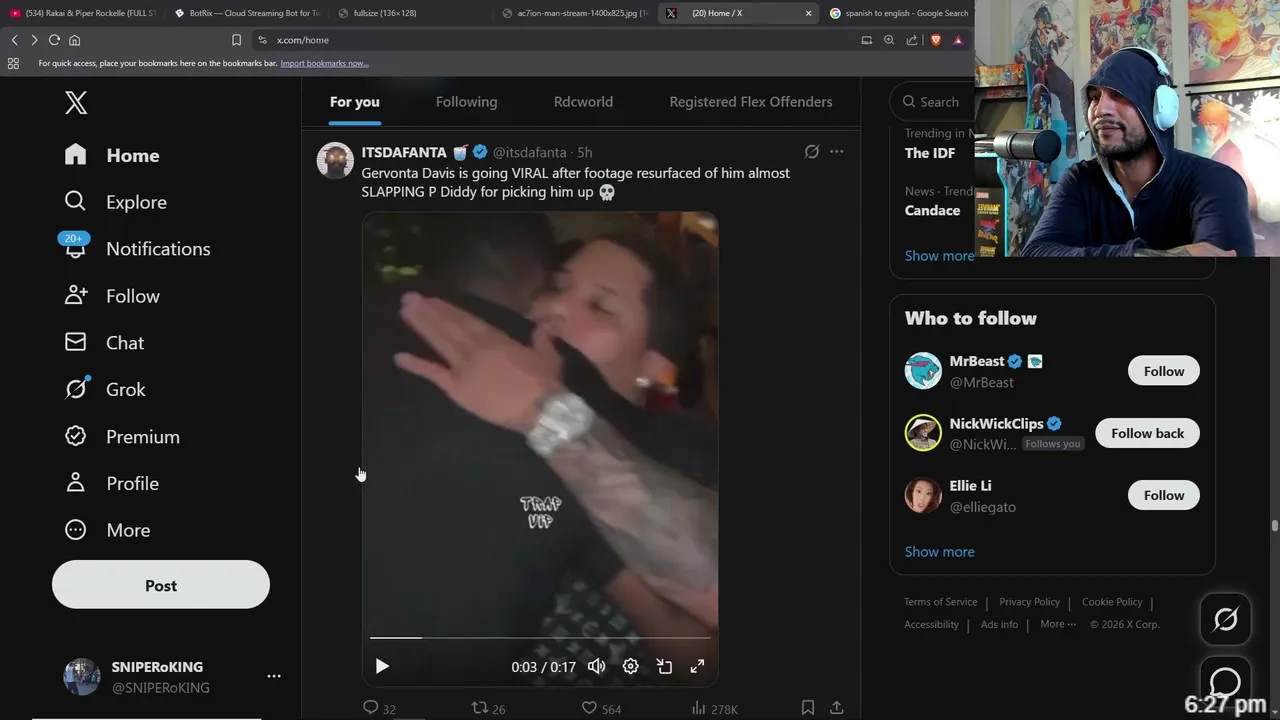1280x720 pixels.
Task: View post analytics showing 278K
Action: [714, 708]
